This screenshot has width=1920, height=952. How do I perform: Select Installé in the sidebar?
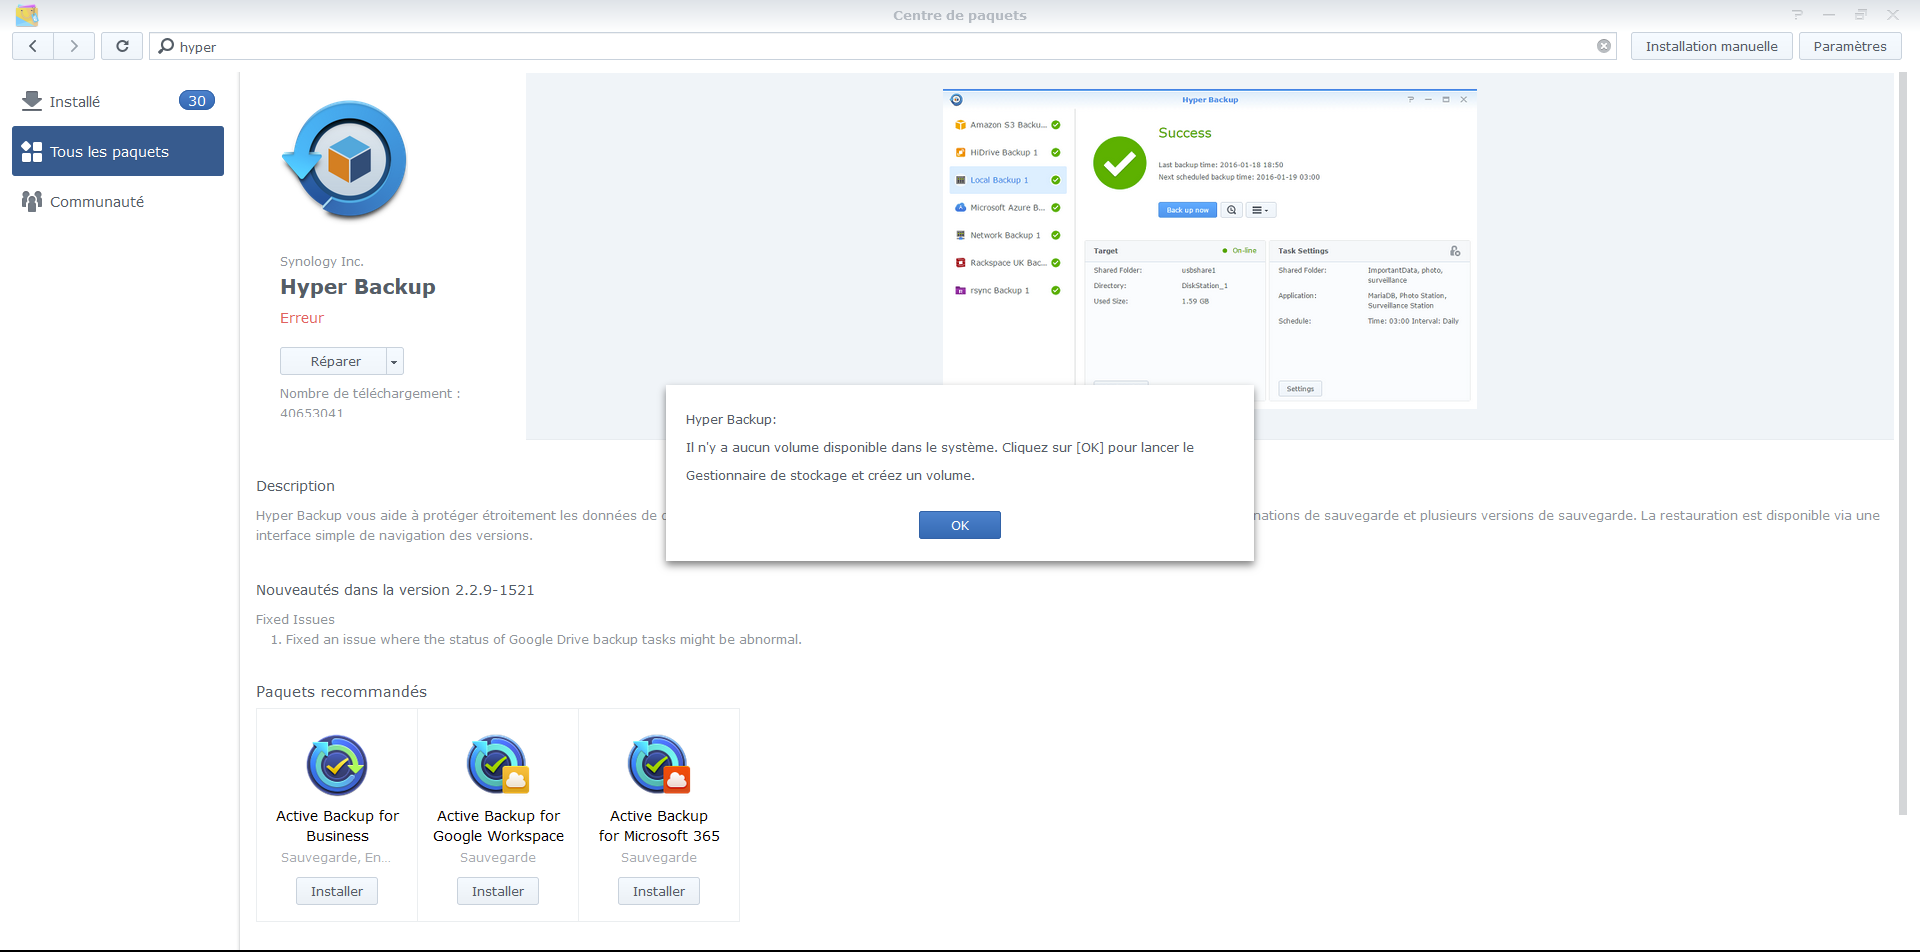(x=118, y=101)
